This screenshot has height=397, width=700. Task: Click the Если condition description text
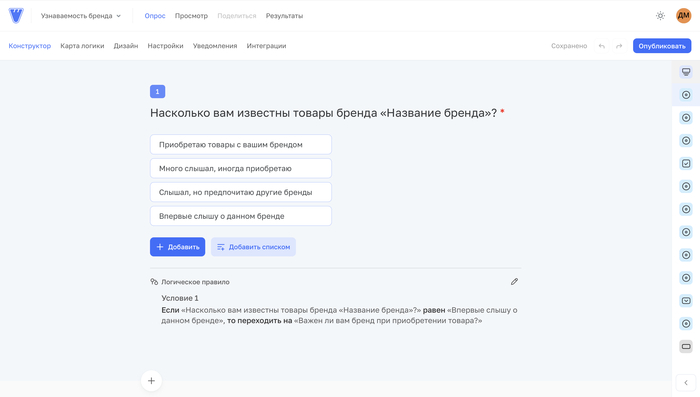(x=339, y=315)
